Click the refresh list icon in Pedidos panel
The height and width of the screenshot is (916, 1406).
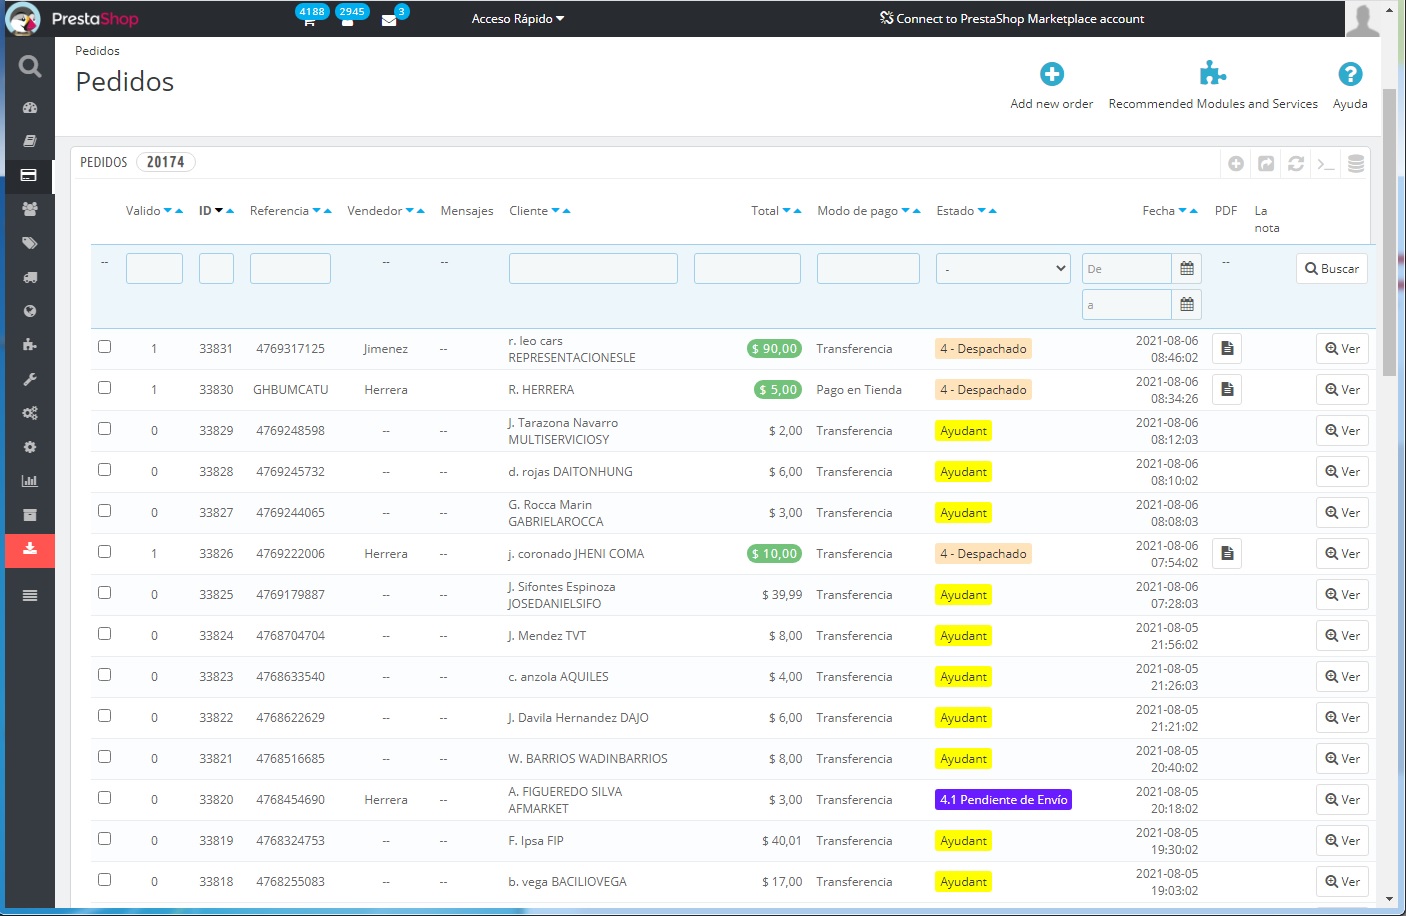tap(1296, 164)
